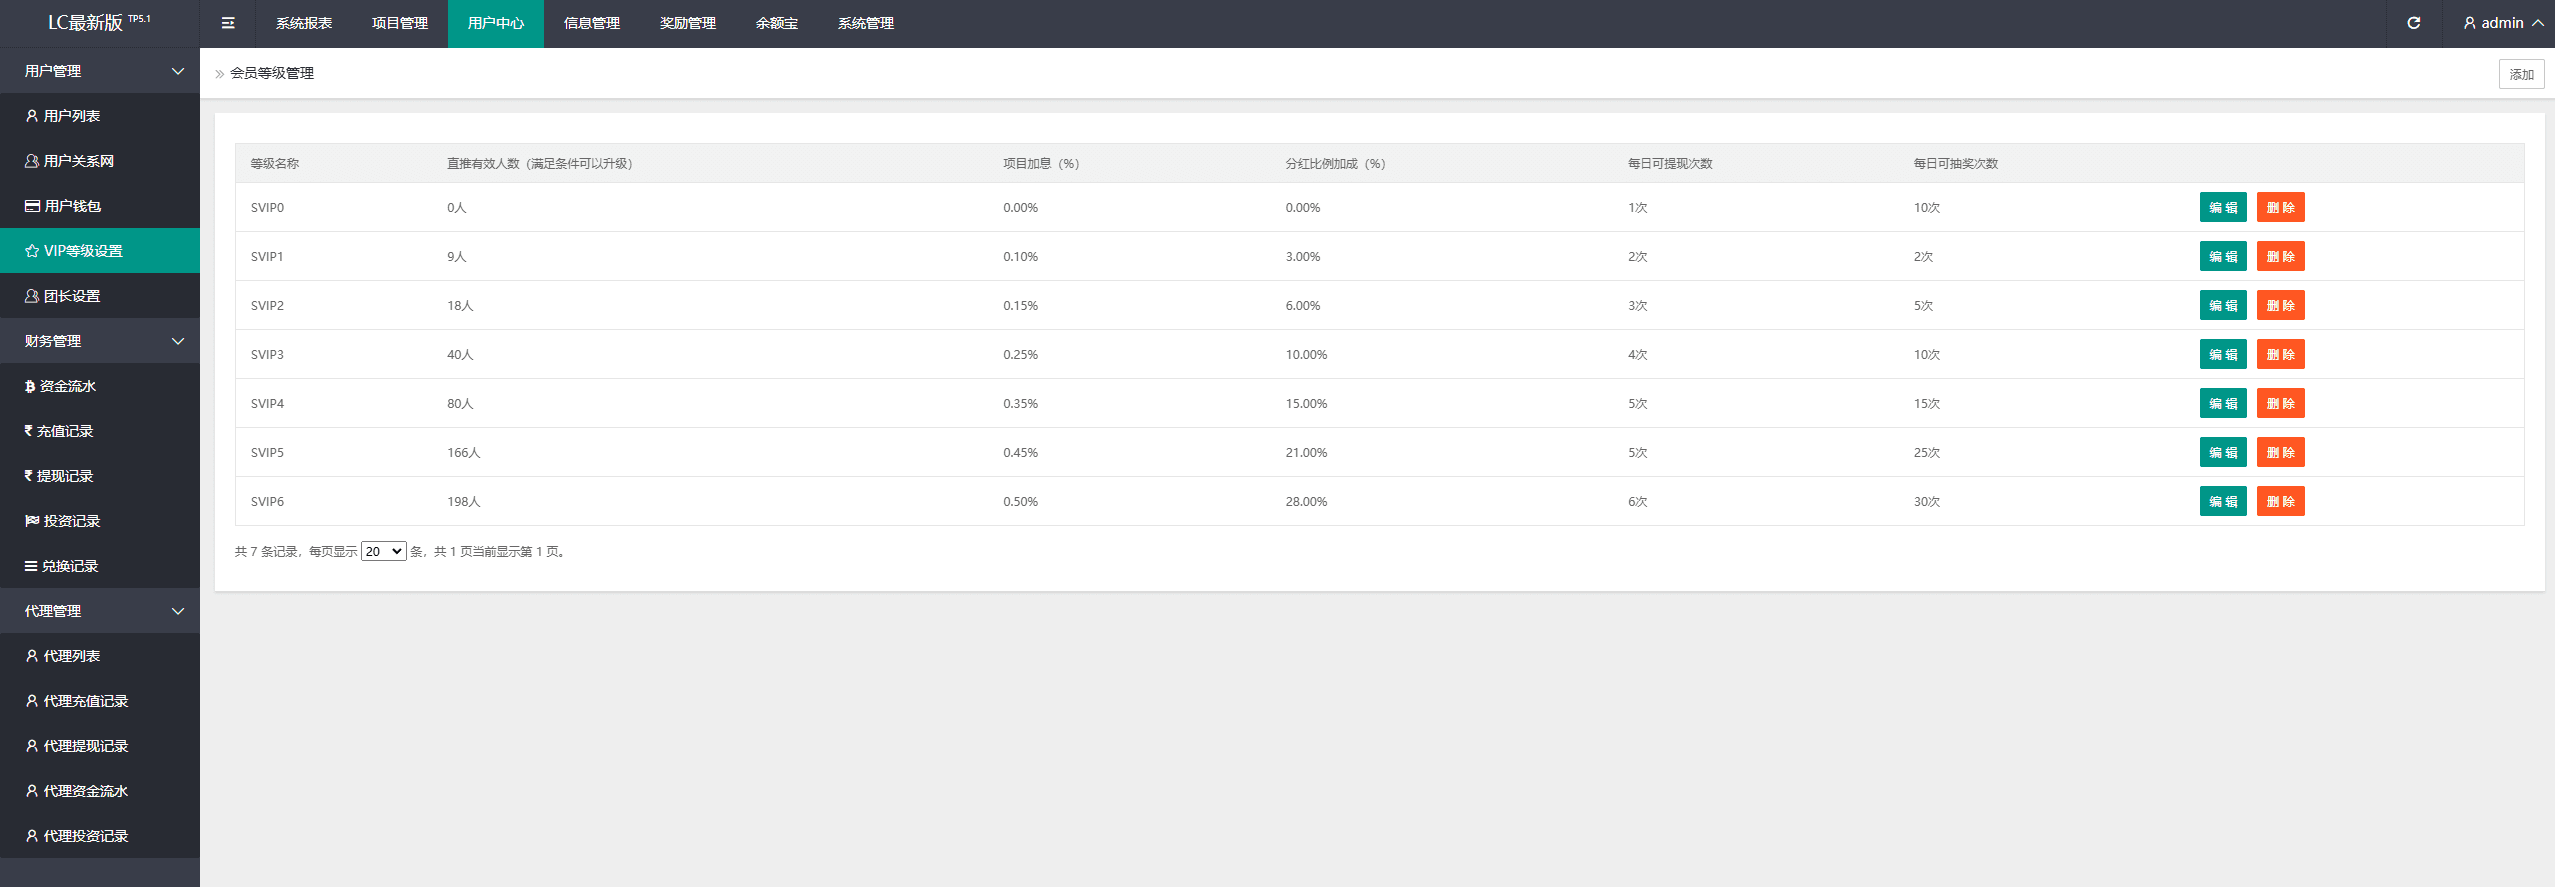Viewport: 2555px width, 887px height.
Task: Click the 用户钱包 card icon
Action: [x=32, y=206]
